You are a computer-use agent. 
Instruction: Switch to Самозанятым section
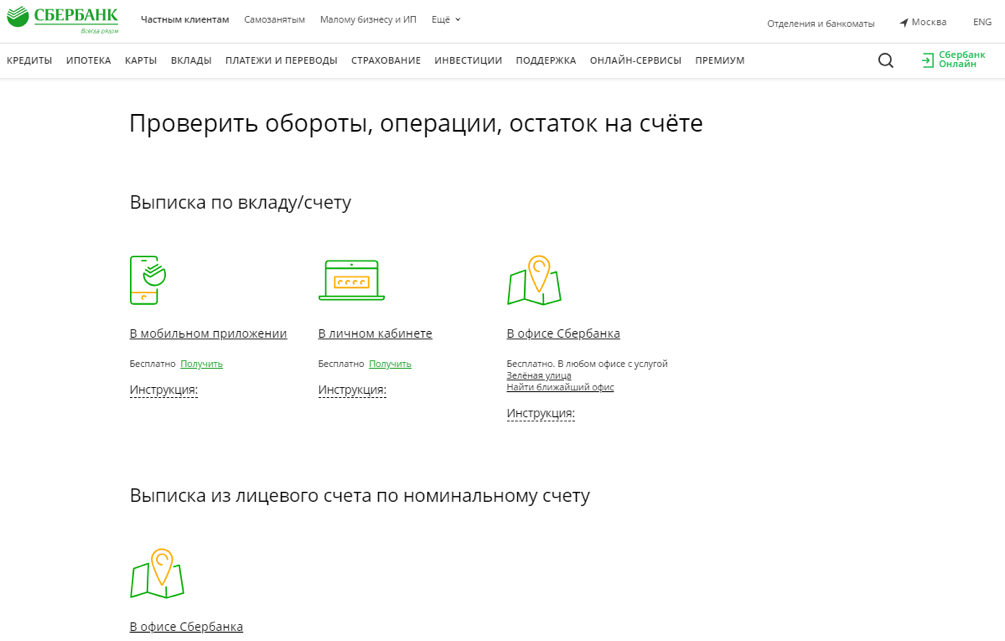coord(274,20)
